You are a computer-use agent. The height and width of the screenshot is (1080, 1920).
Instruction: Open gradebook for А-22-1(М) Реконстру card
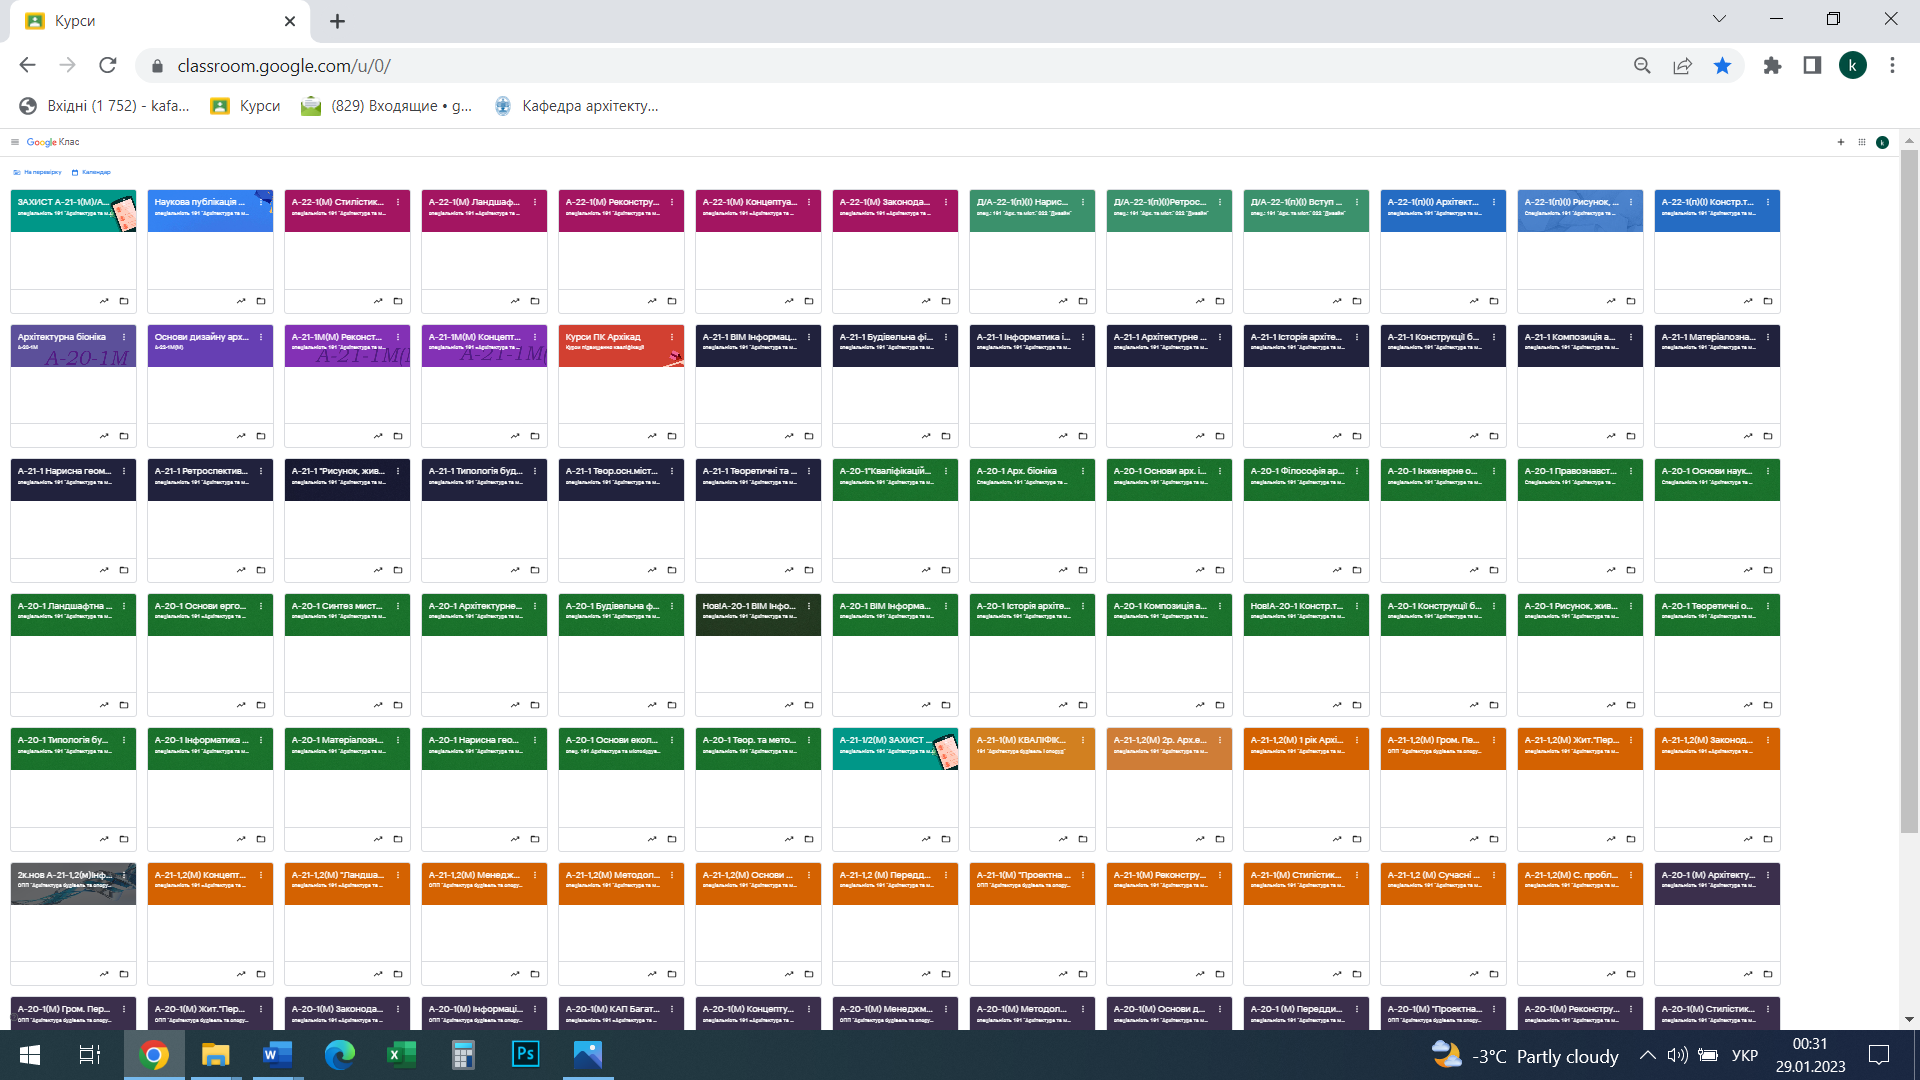coord(652,301)
